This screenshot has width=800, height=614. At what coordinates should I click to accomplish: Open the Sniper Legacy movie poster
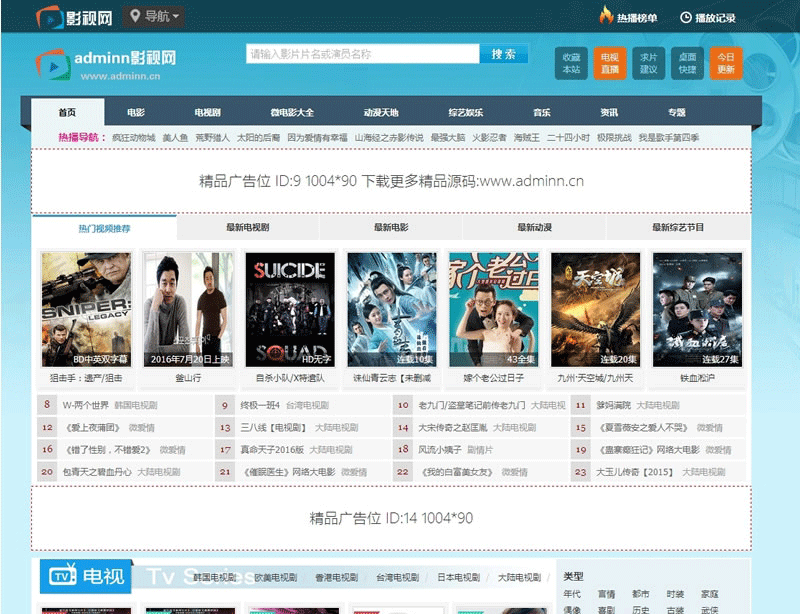pyautogui.click(x=86, y=310)
